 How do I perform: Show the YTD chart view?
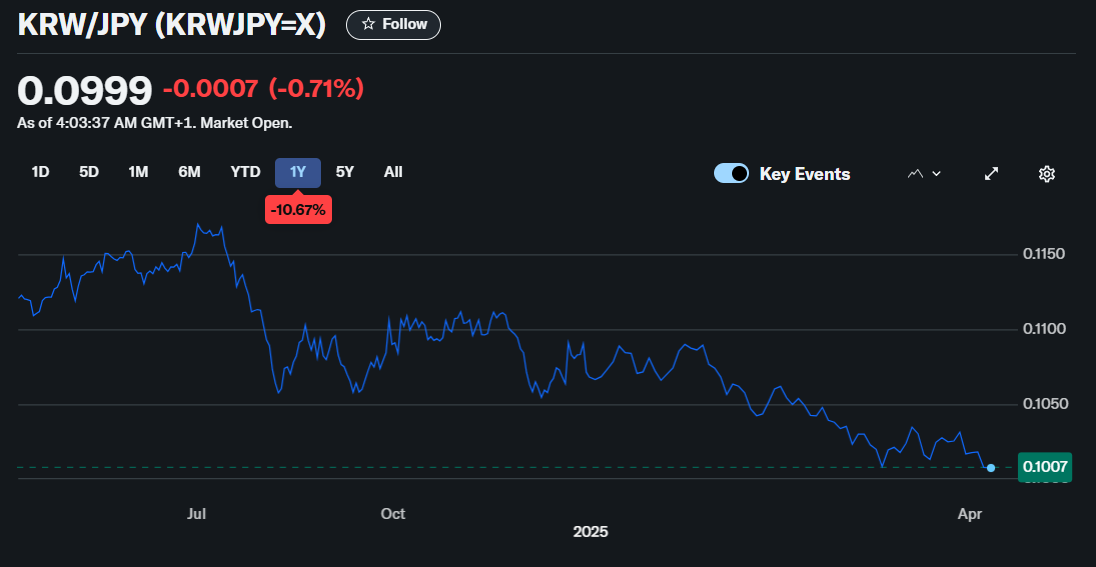pyautogui.click(x=245, y=172)
